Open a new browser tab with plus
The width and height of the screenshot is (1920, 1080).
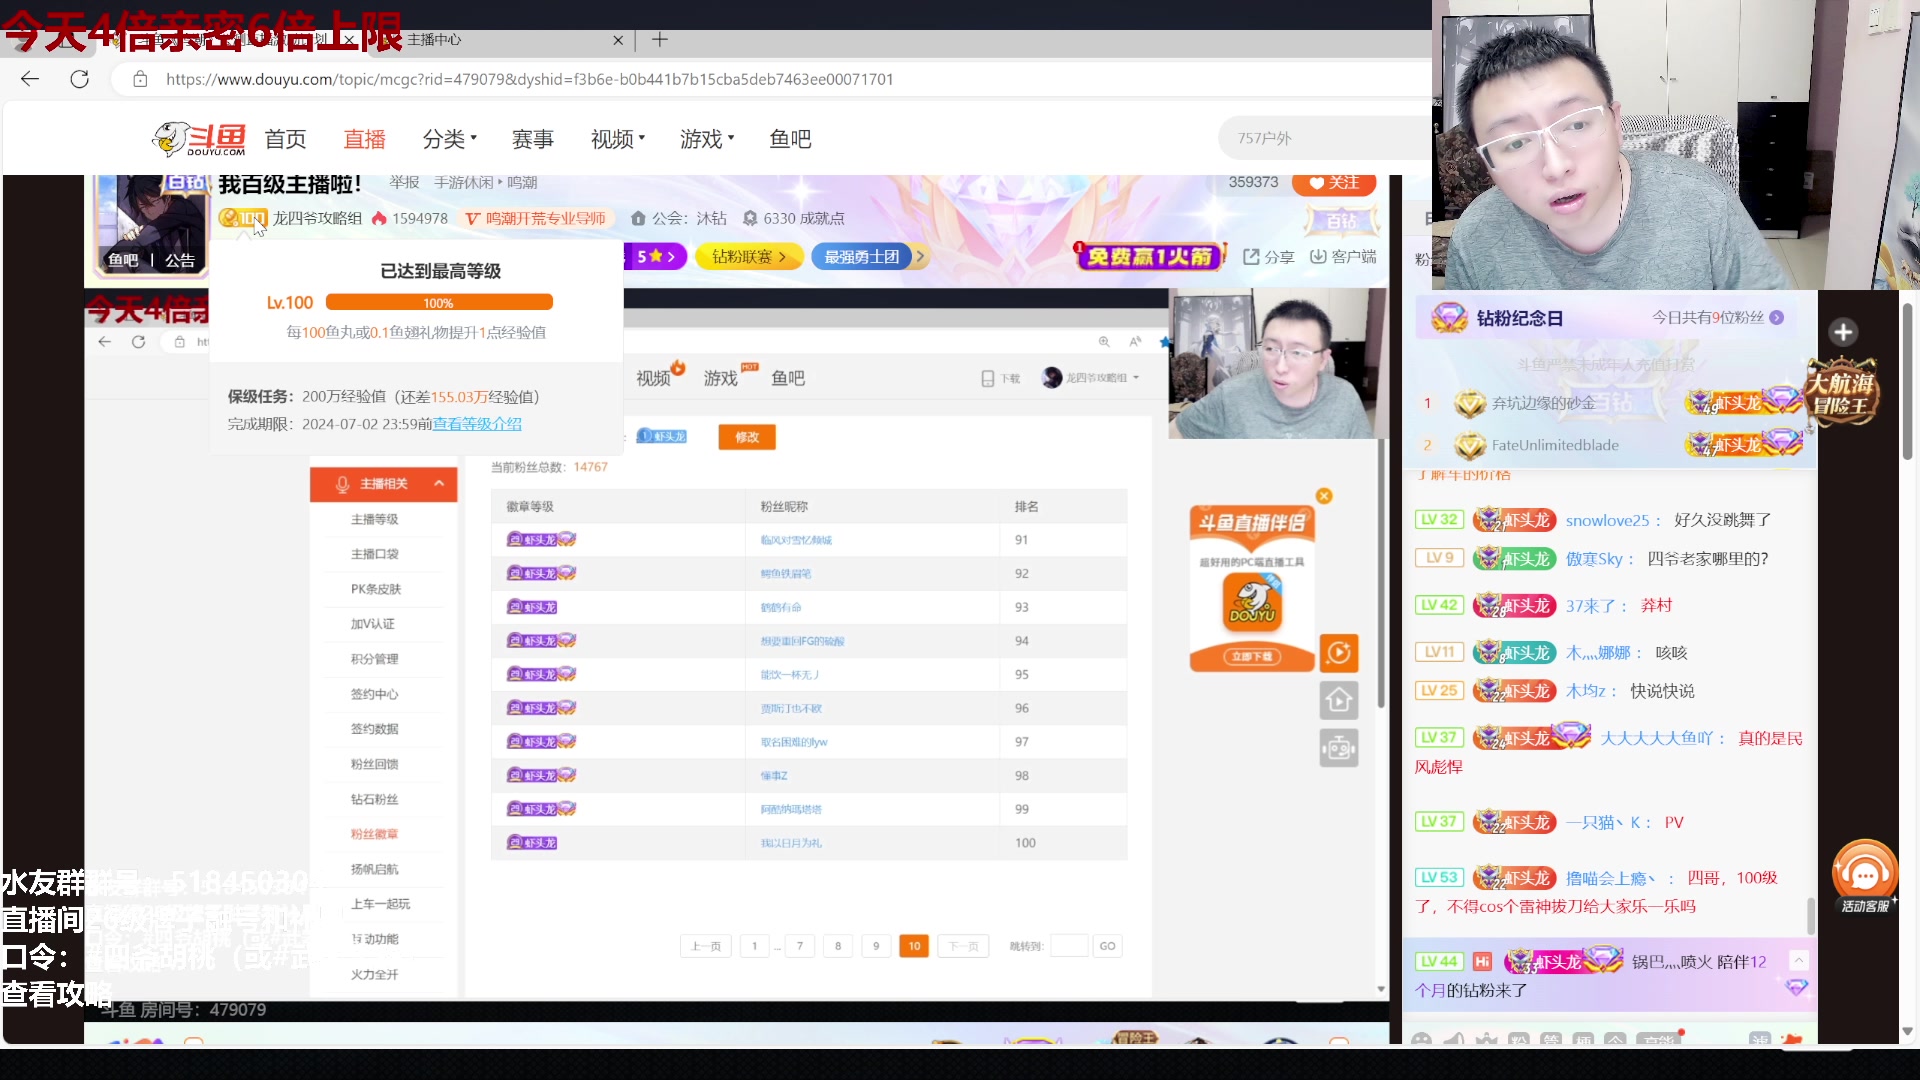pyautogui.click(x=660, y=40)
